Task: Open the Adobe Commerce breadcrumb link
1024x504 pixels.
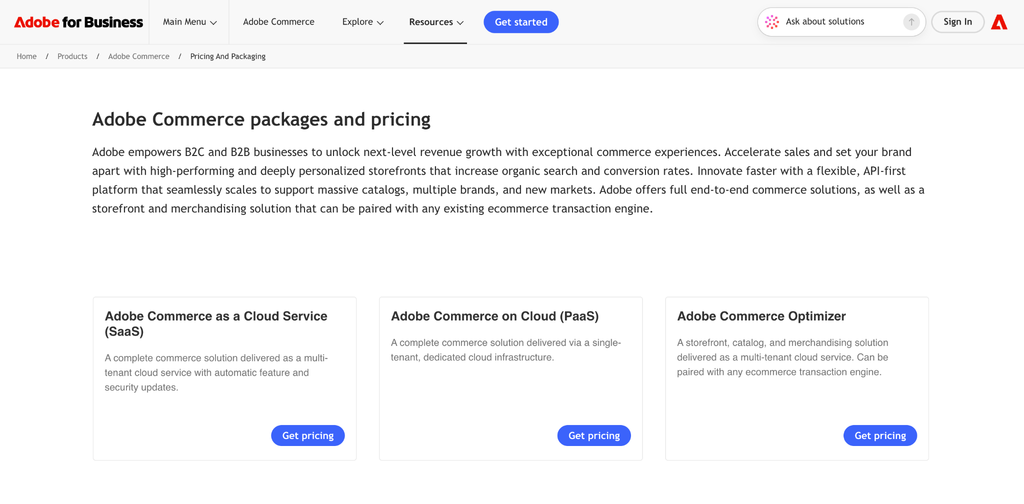Action: 138,57
